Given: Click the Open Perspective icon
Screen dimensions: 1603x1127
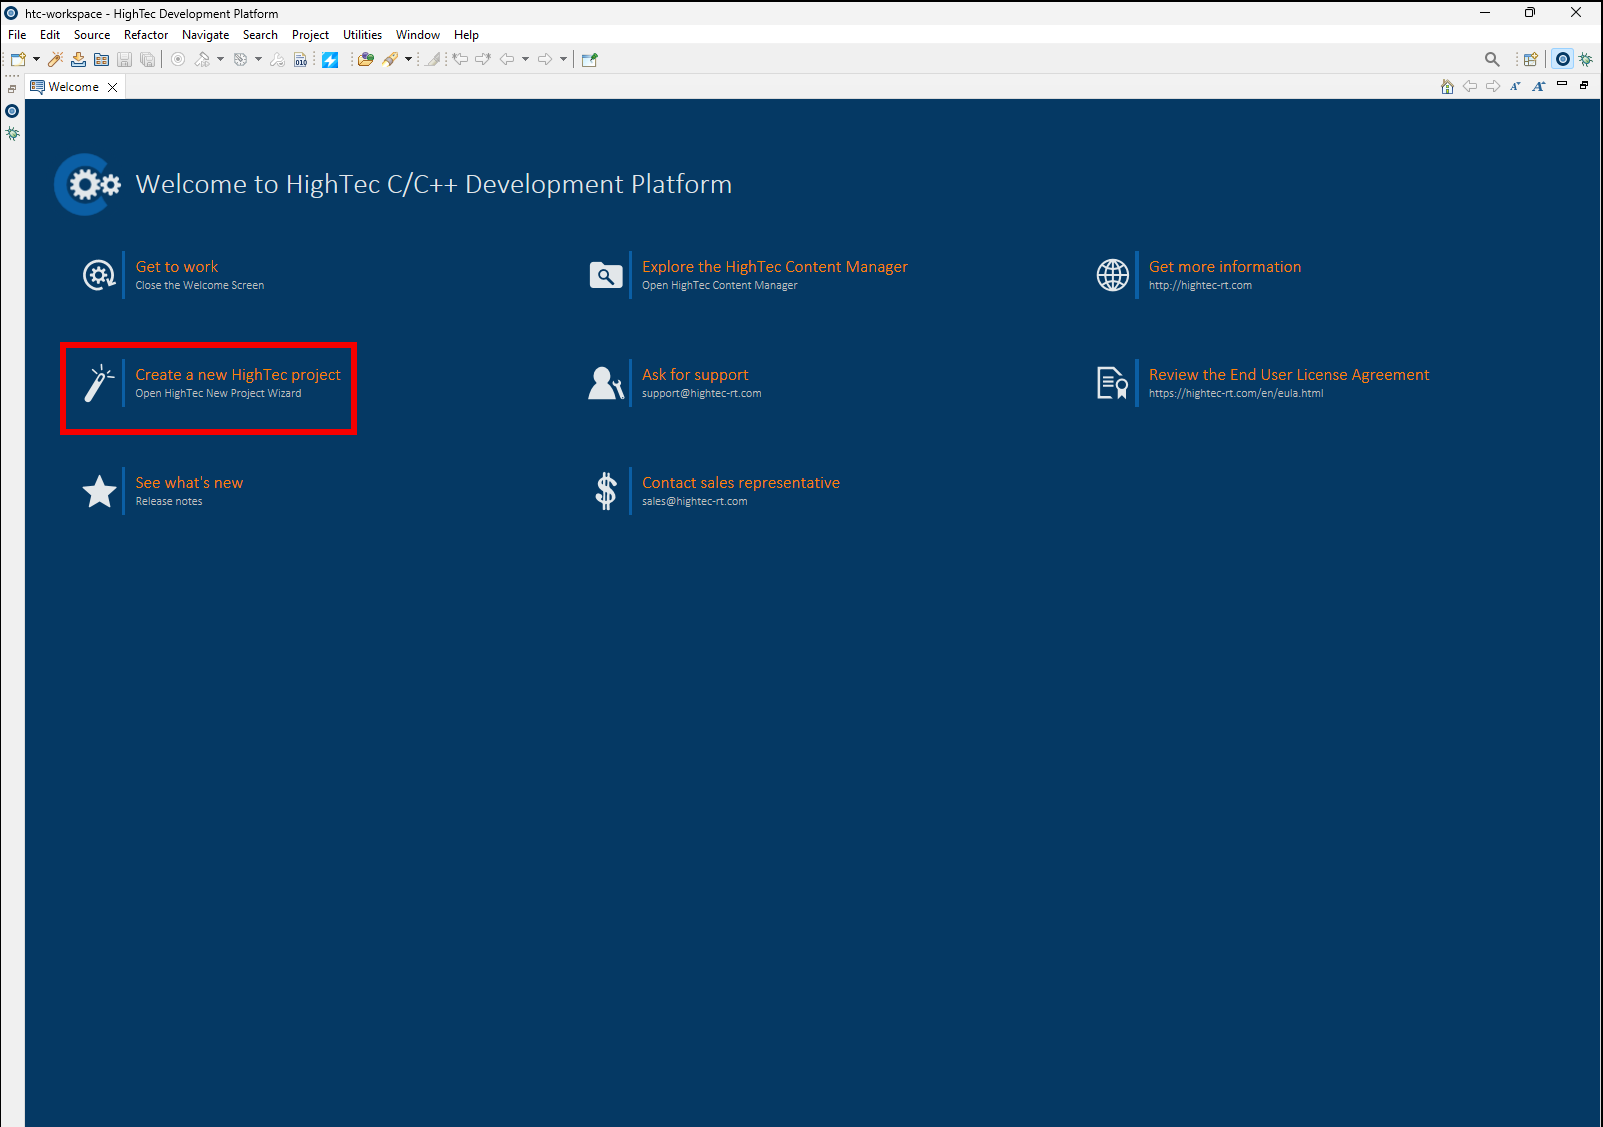Looking at the screenshot, I should click(1530, 60).
